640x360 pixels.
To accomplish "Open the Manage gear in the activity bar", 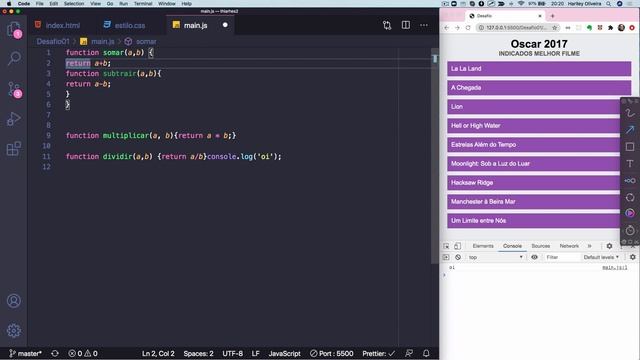I will (14, 330).
